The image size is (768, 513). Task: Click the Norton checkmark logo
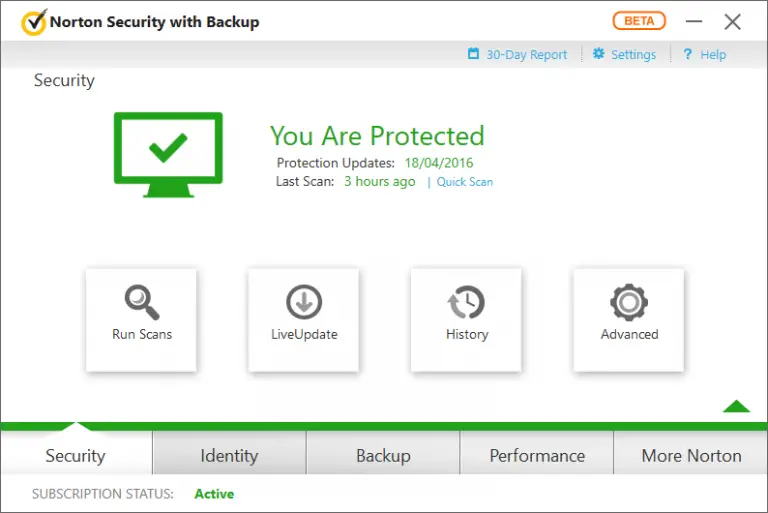[34, 21]
